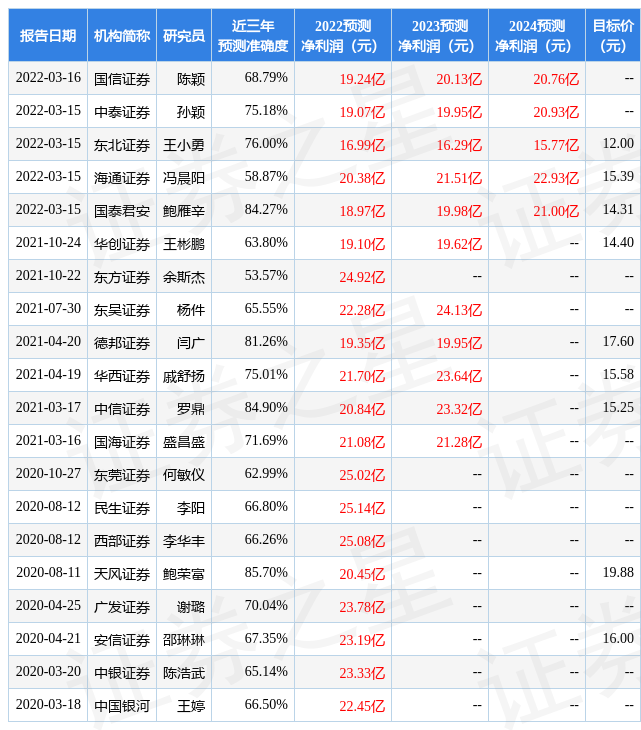Select the 德邦证券 institution cell
The height and width of the screenshot is (730, 641).
point(122,343)
